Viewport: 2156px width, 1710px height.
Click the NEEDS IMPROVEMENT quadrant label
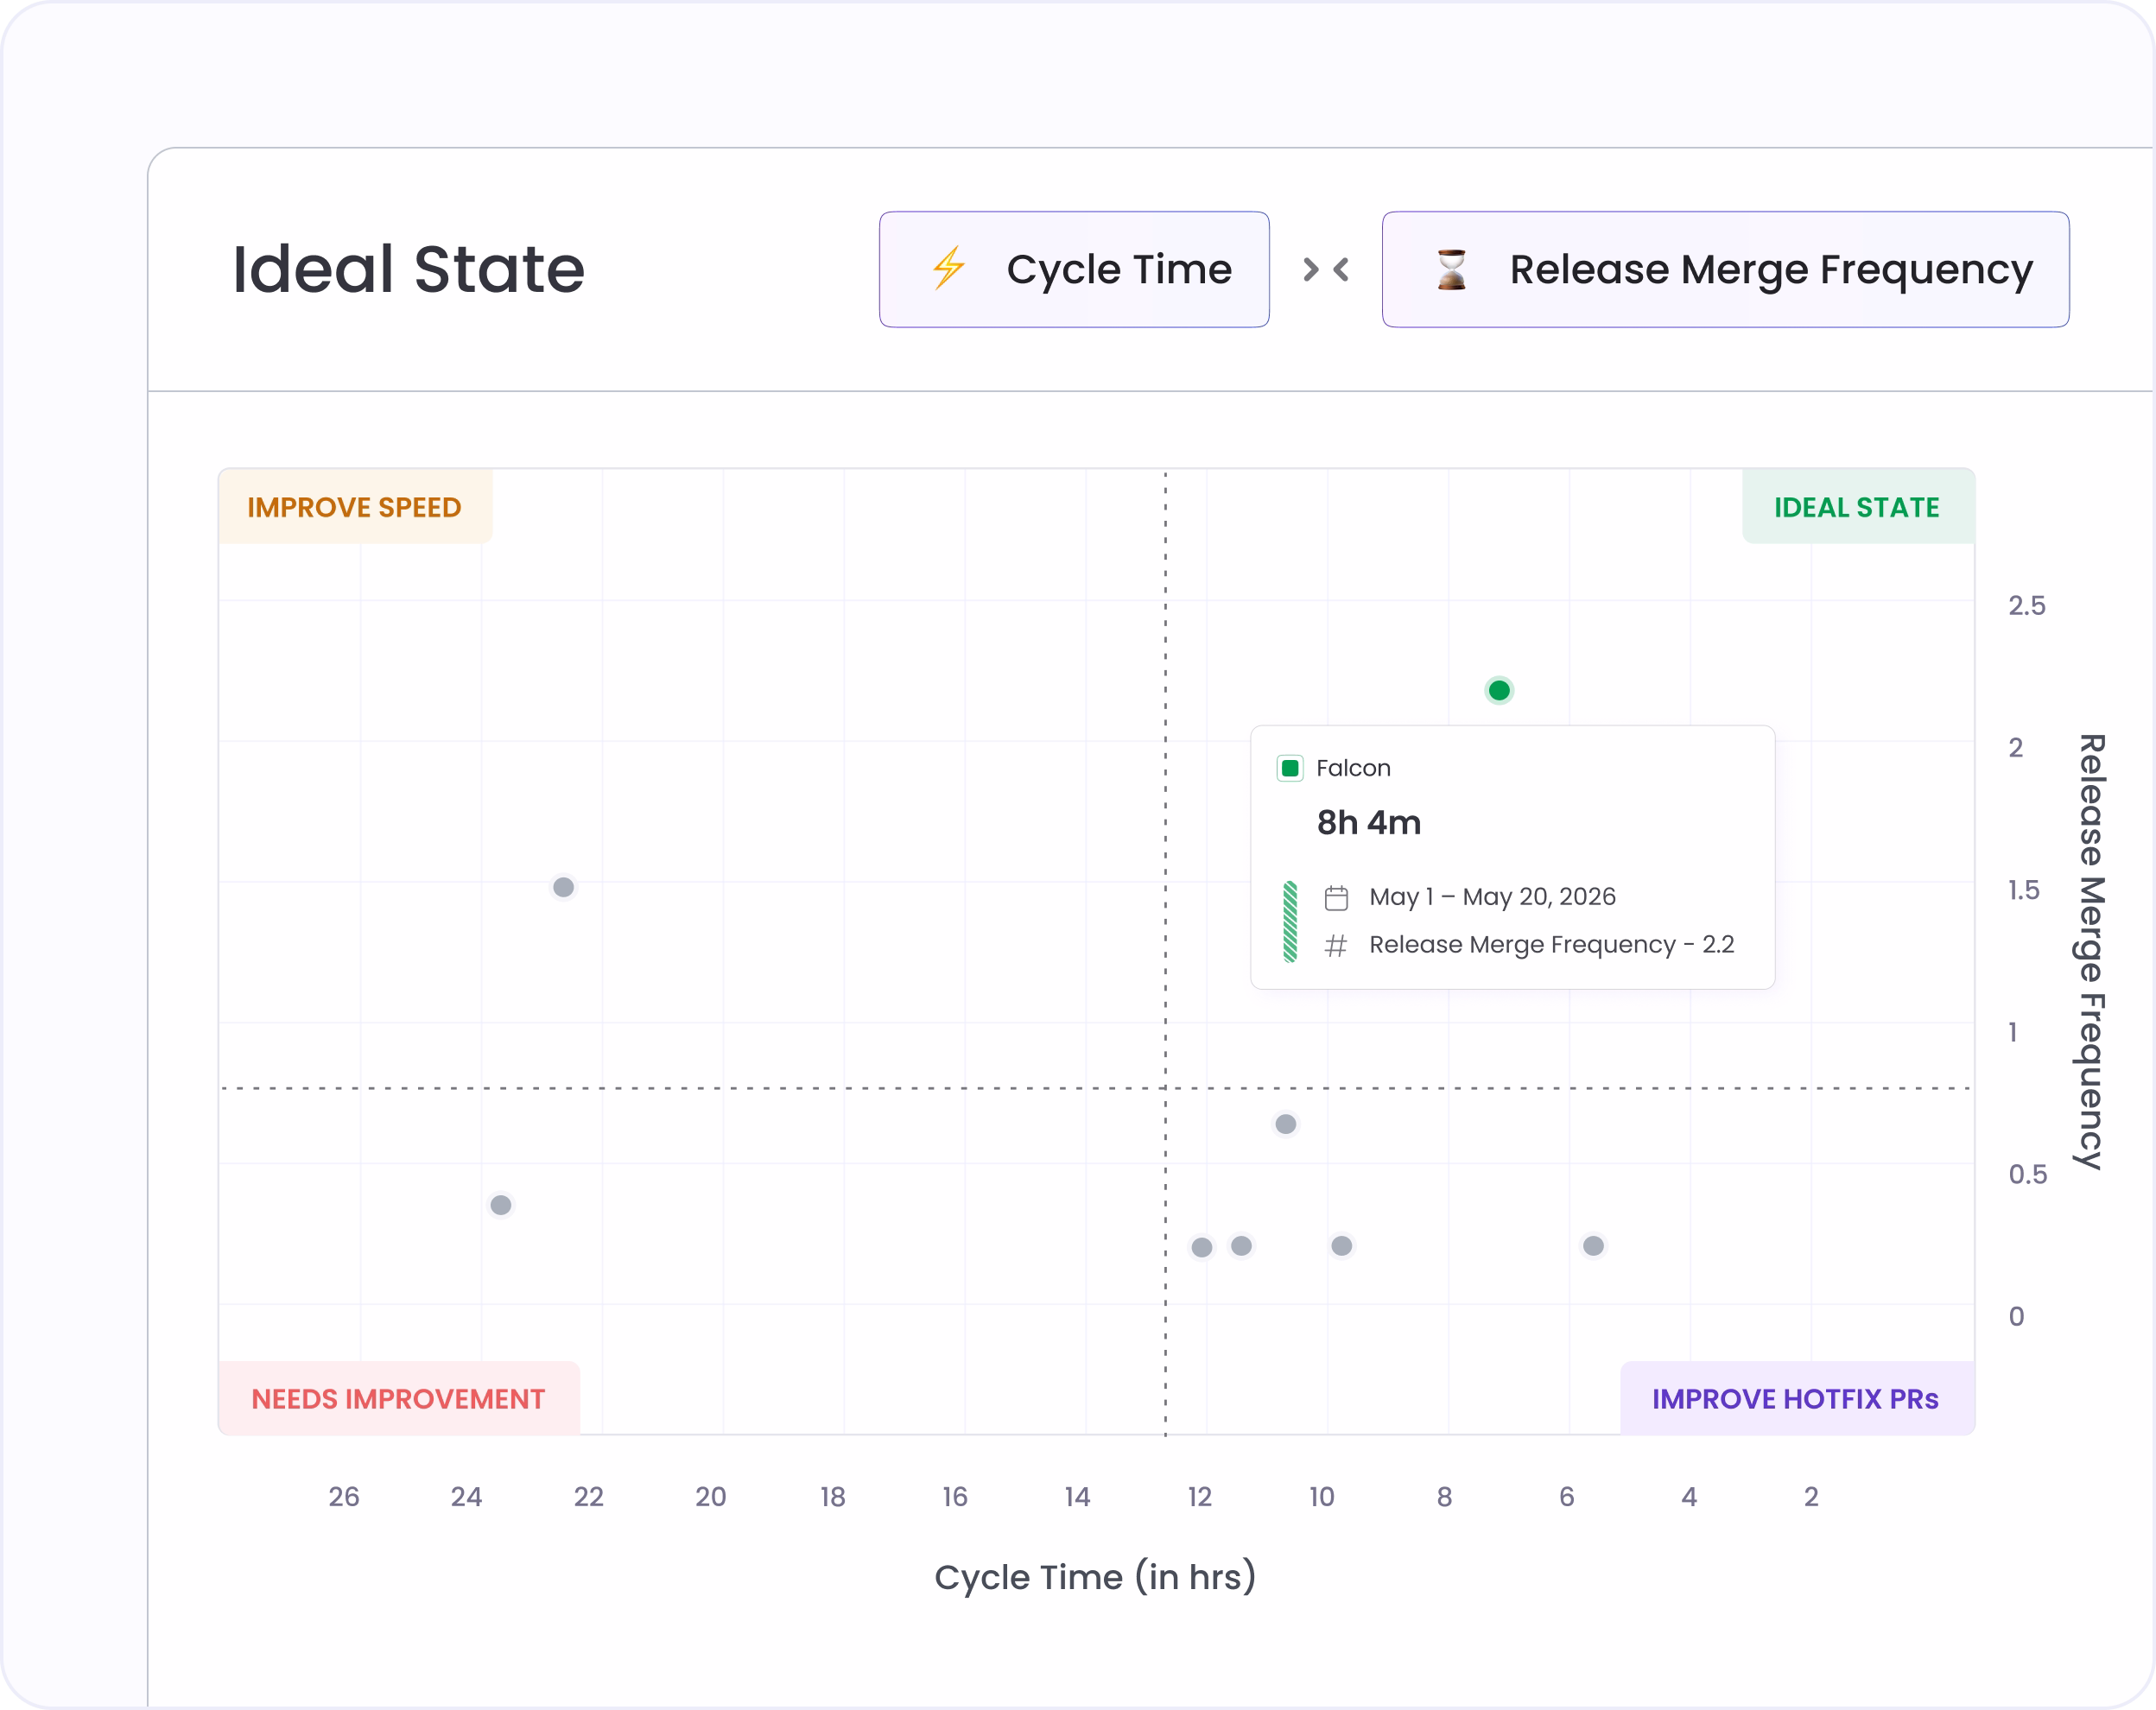(398, 1398)
